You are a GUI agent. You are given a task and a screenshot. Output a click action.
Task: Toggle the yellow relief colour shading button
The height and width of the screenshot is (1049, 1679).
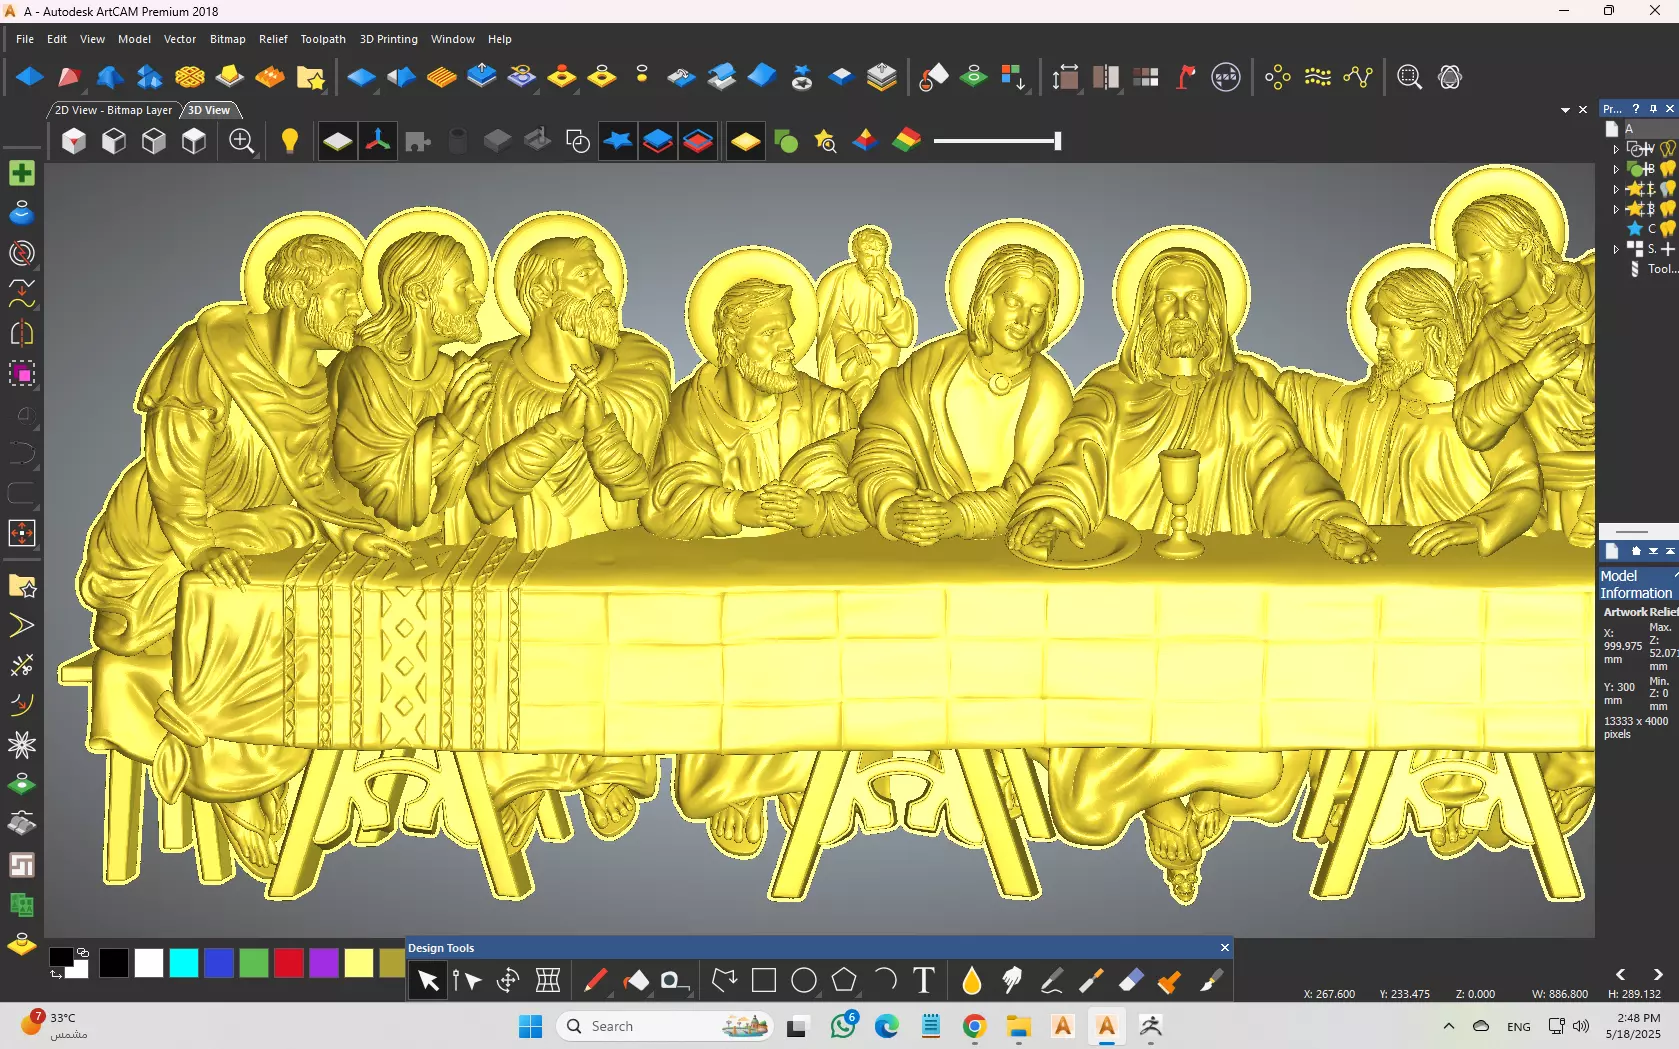tap(746, 142)
